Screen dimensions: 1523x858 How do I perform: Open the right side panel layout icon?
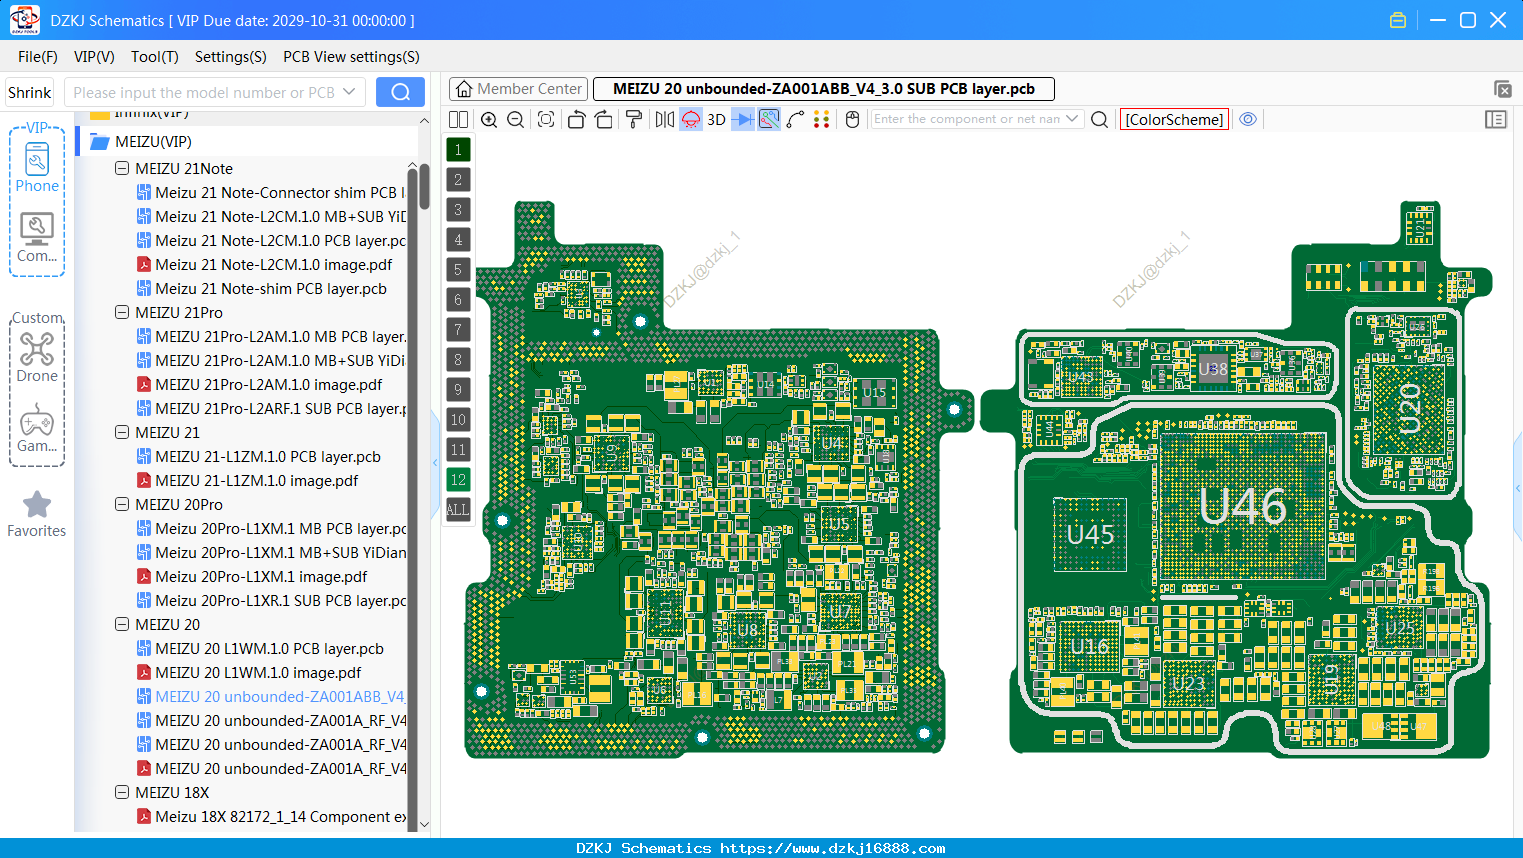(1496, 120)
